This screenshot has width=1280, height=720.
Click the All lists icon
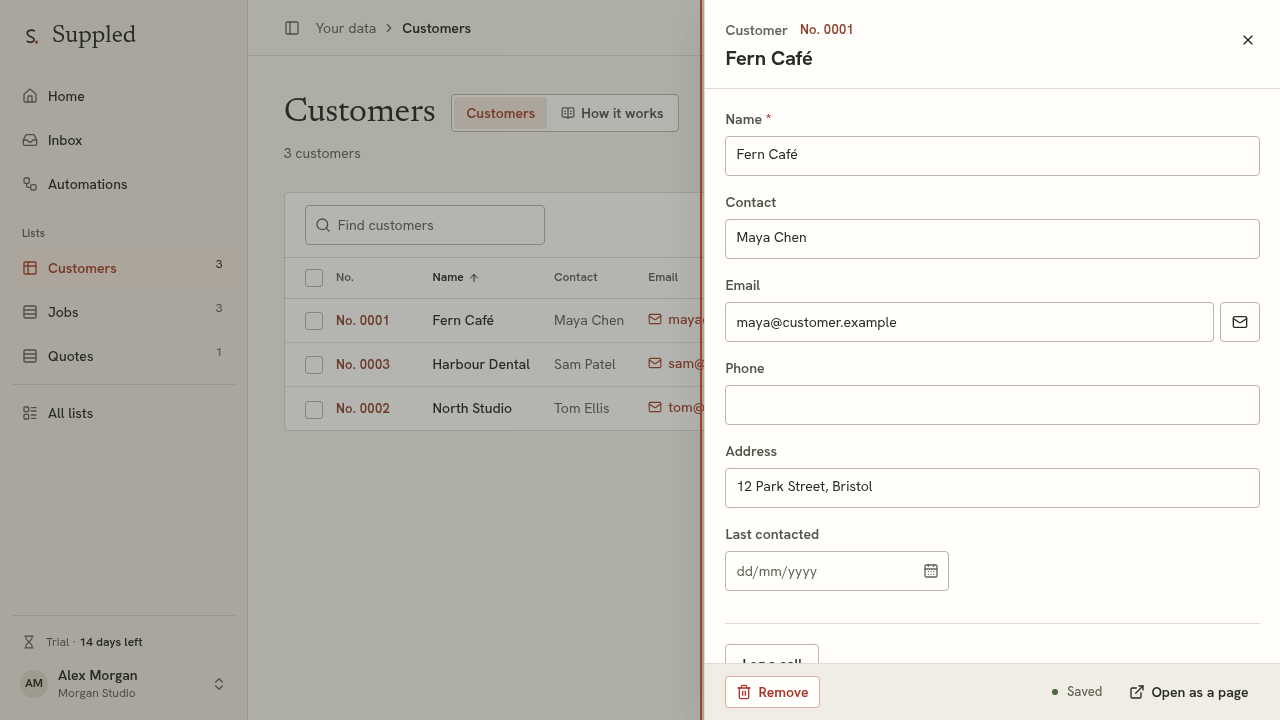coord(30,413)
